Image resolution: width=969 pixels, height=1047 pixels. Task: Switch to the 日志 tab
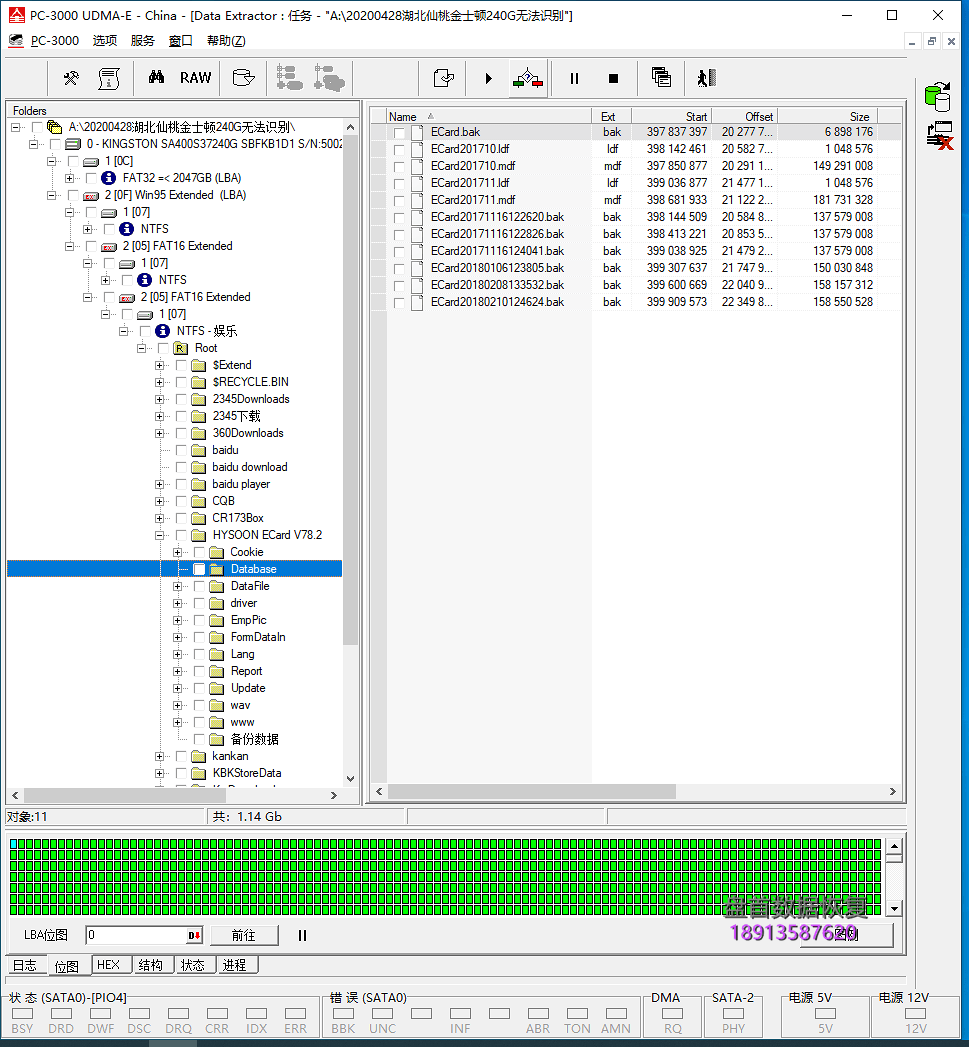25,966
